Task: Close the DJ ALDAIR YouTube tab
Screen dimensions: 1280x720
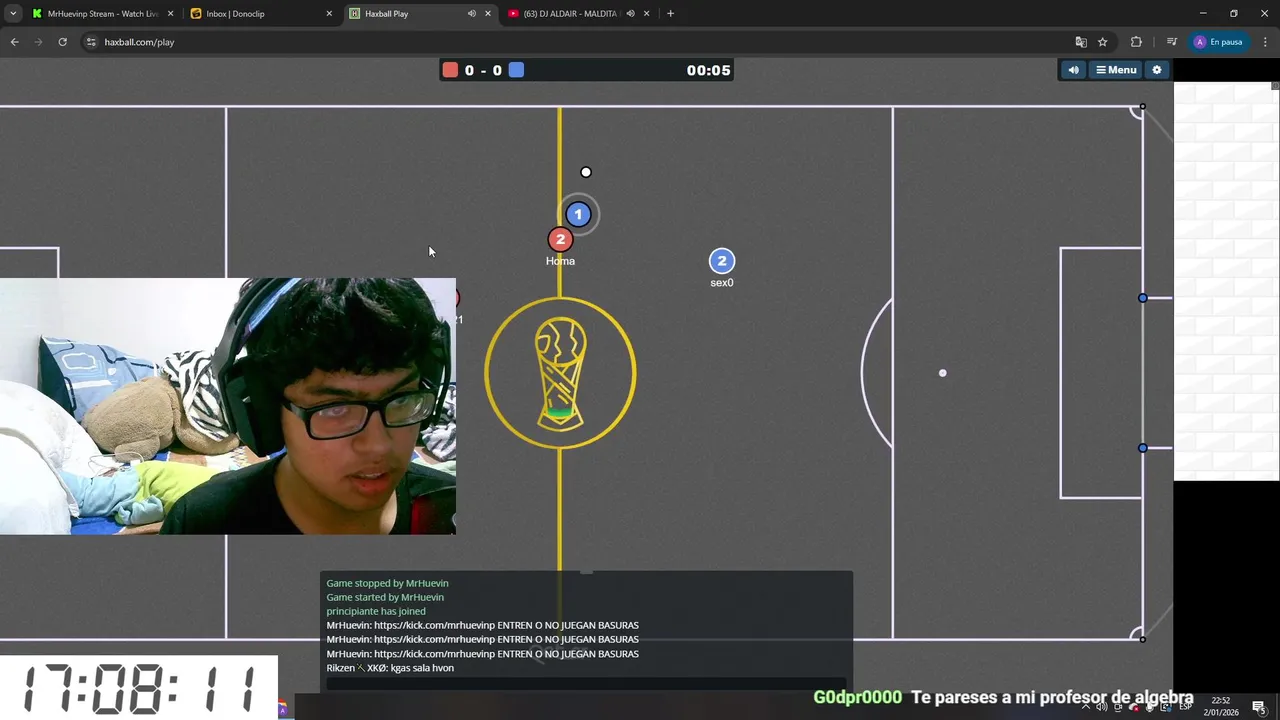Action: click(x=647, y=14)
